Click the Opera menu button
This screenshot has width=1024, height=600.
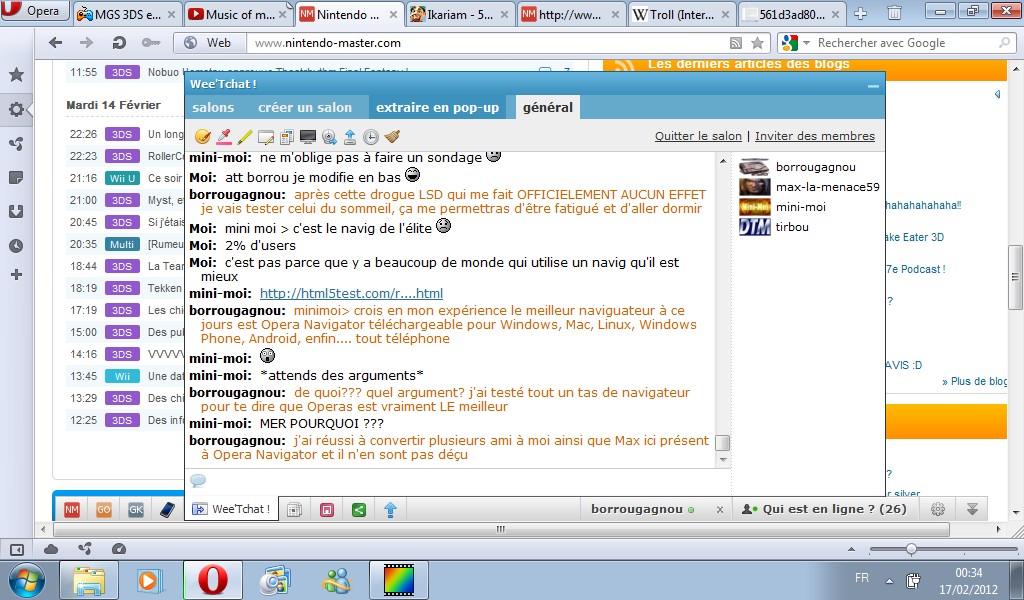point(34,10)
